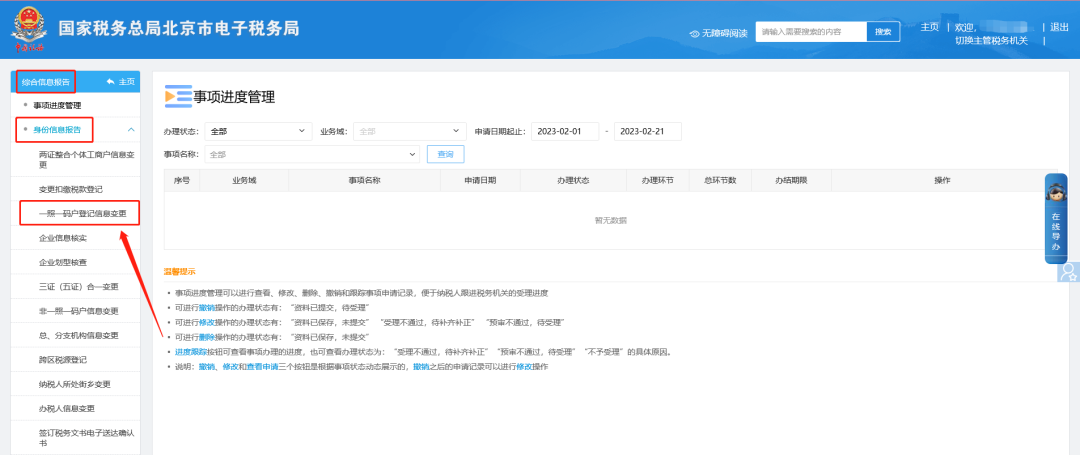Select 综合信息报告 sidebar header
The image size is (1080, 455).
45,82
